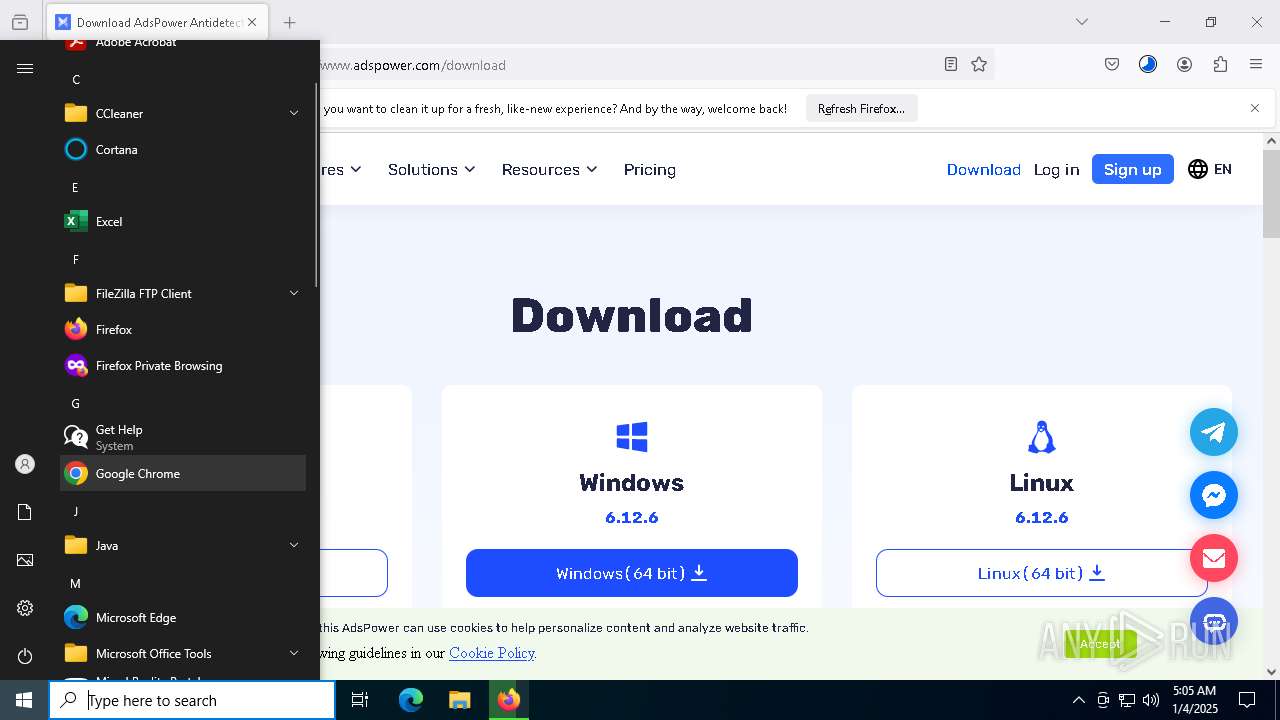The image size is (1280, 720).
Task: Go to the Pricing page
Action: coord(650,169)
